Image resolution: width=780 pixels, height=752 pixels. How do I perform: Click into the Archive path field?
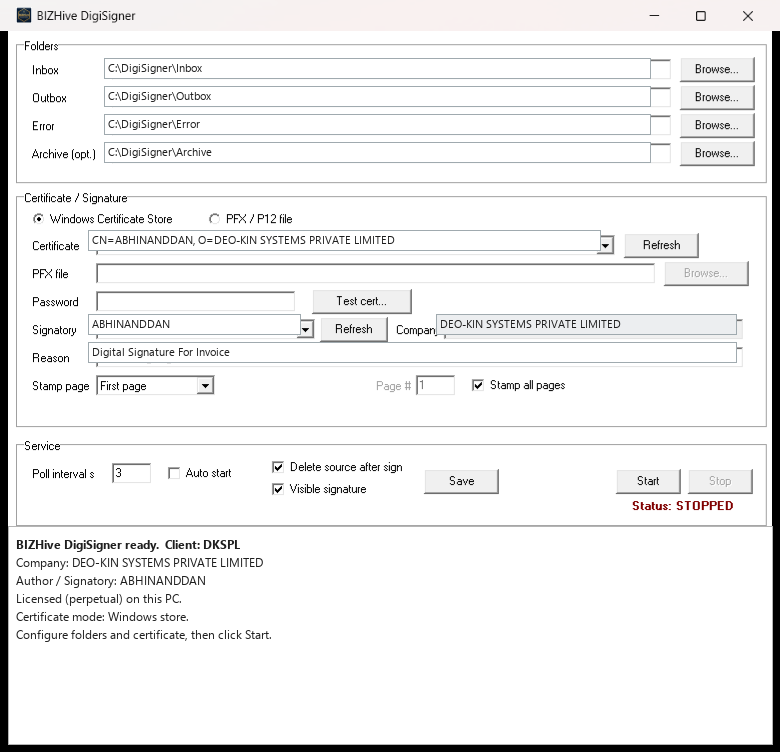coord(377,152)
